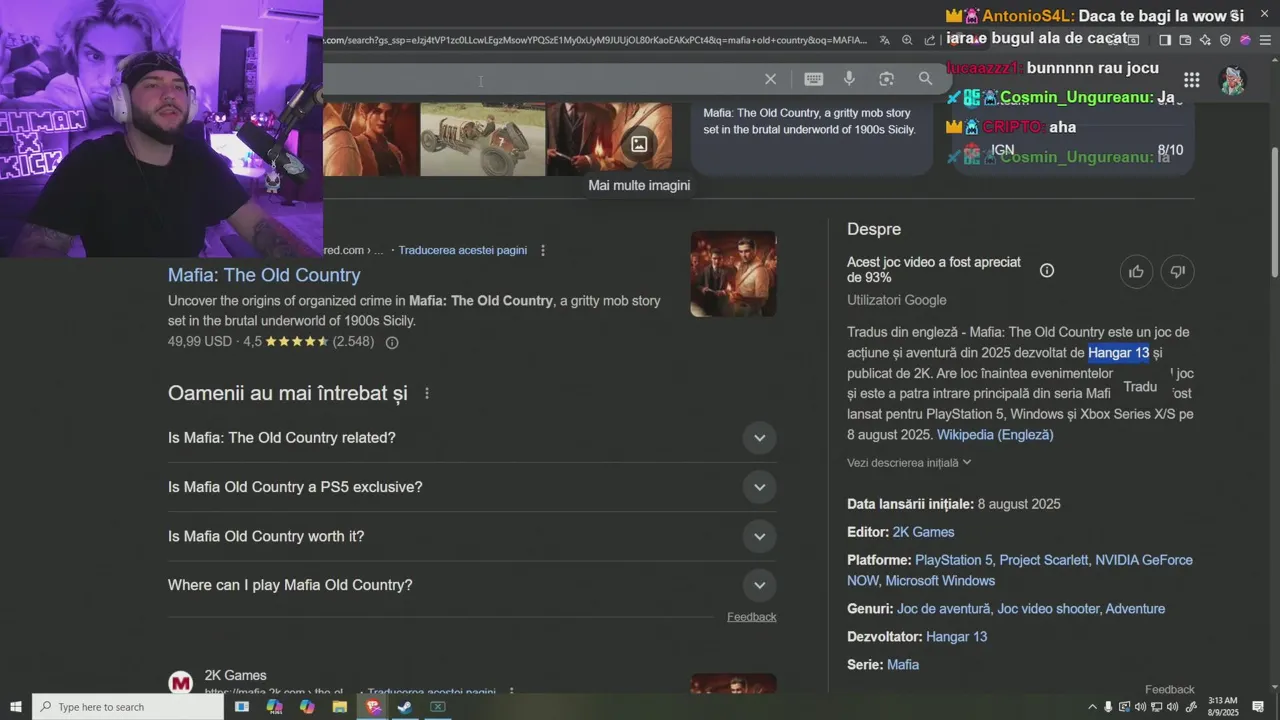
Task: Open Wikipedia (Engleză) link
Action: click(995, 435)
